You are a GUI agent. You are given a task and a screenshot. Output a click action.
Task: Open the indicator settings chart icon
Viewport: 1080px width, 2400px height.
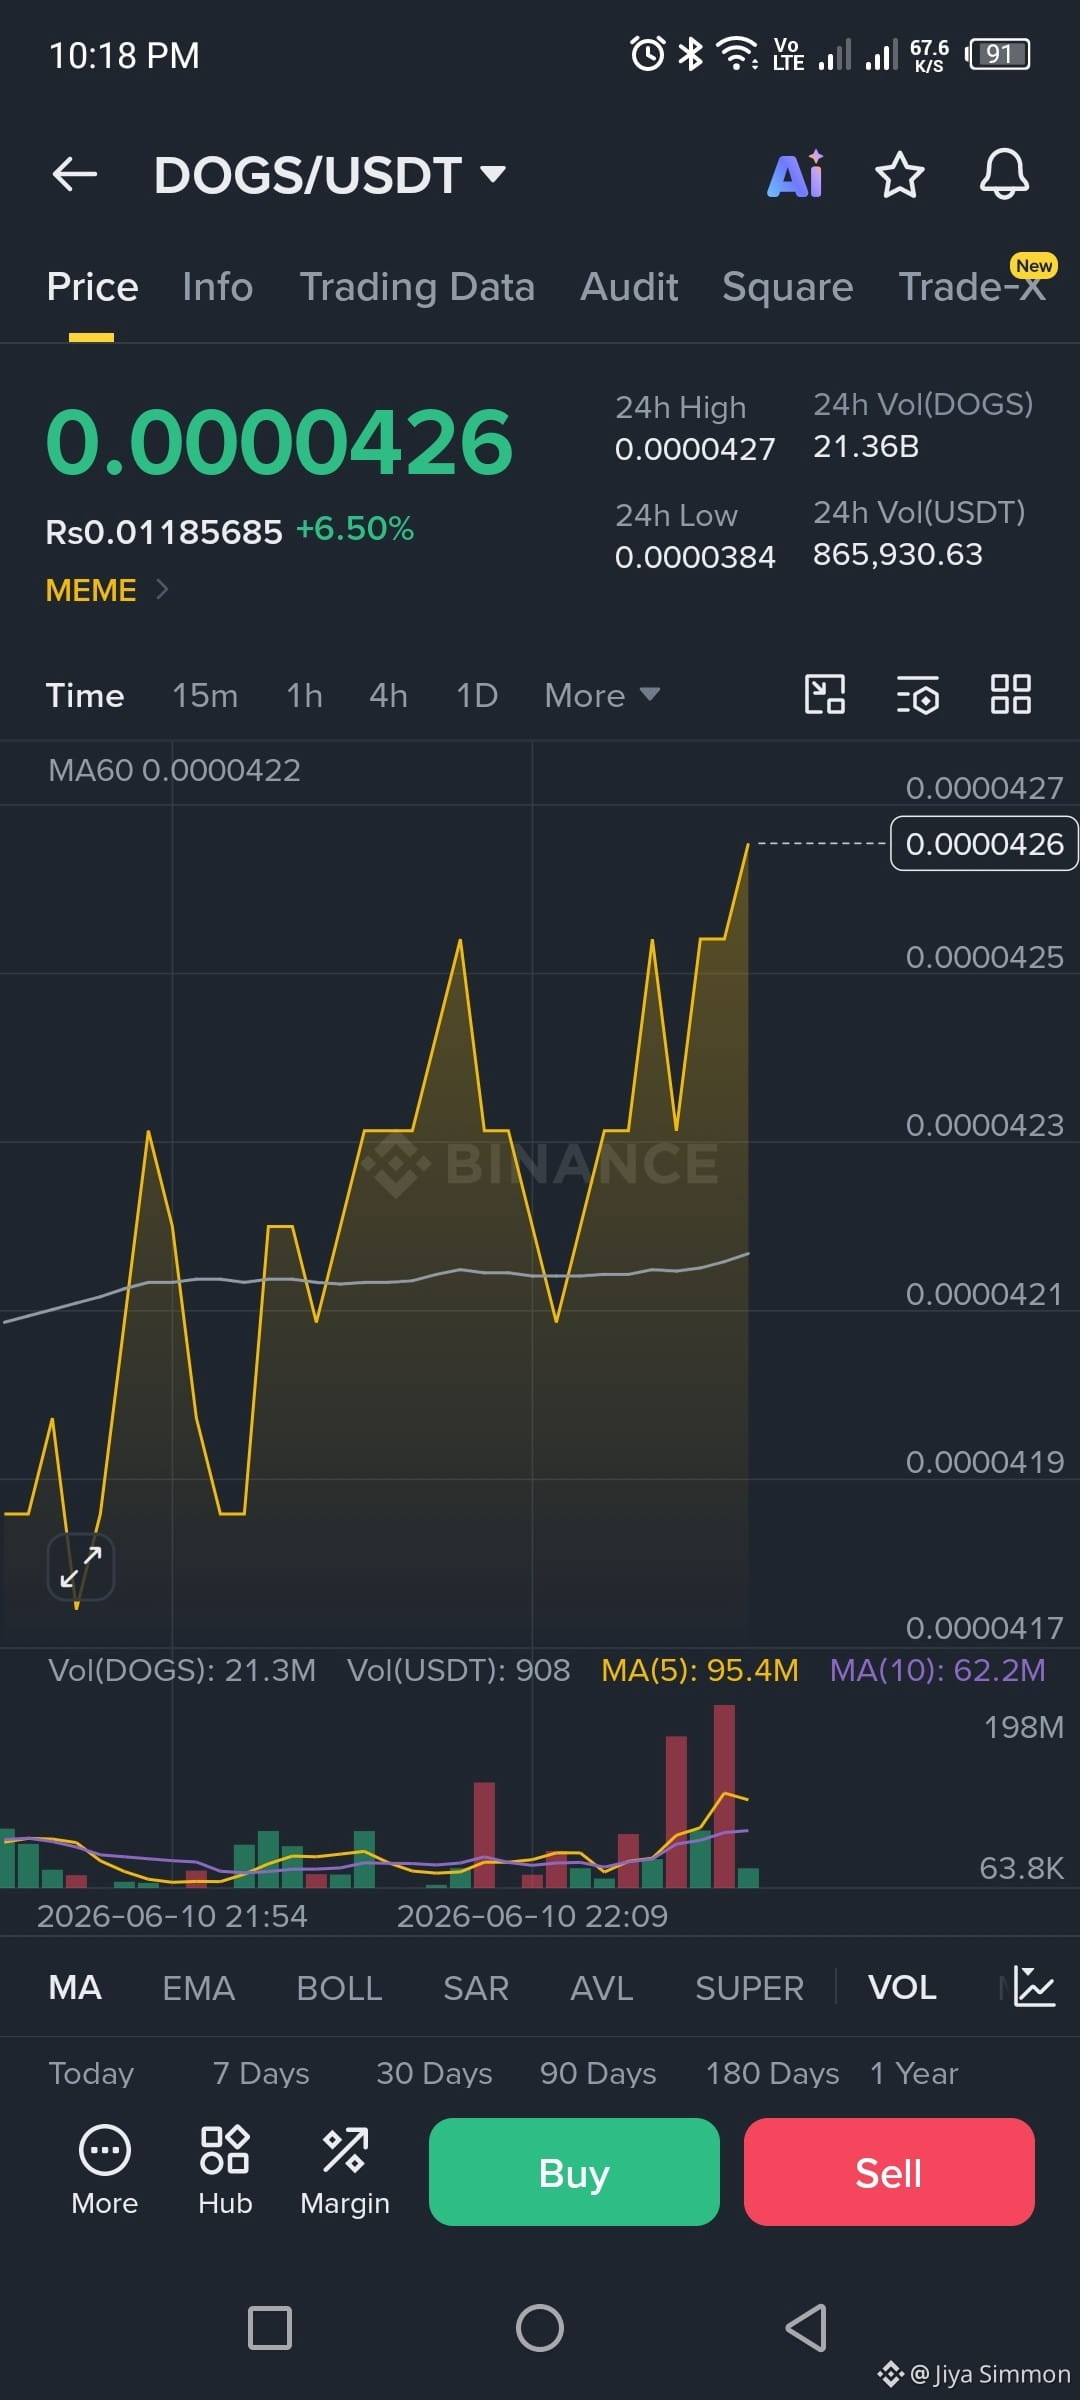[1034, 1986]
